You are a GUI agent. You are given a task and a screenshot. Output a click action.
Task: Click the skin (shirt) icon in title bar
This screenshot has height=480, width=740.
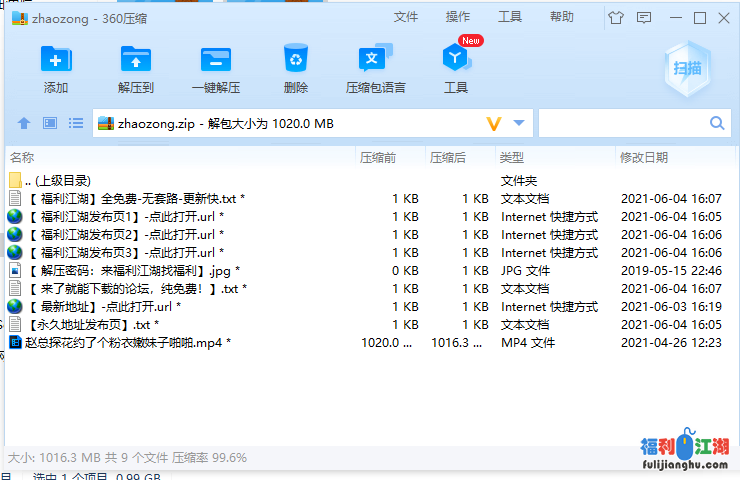616,17
